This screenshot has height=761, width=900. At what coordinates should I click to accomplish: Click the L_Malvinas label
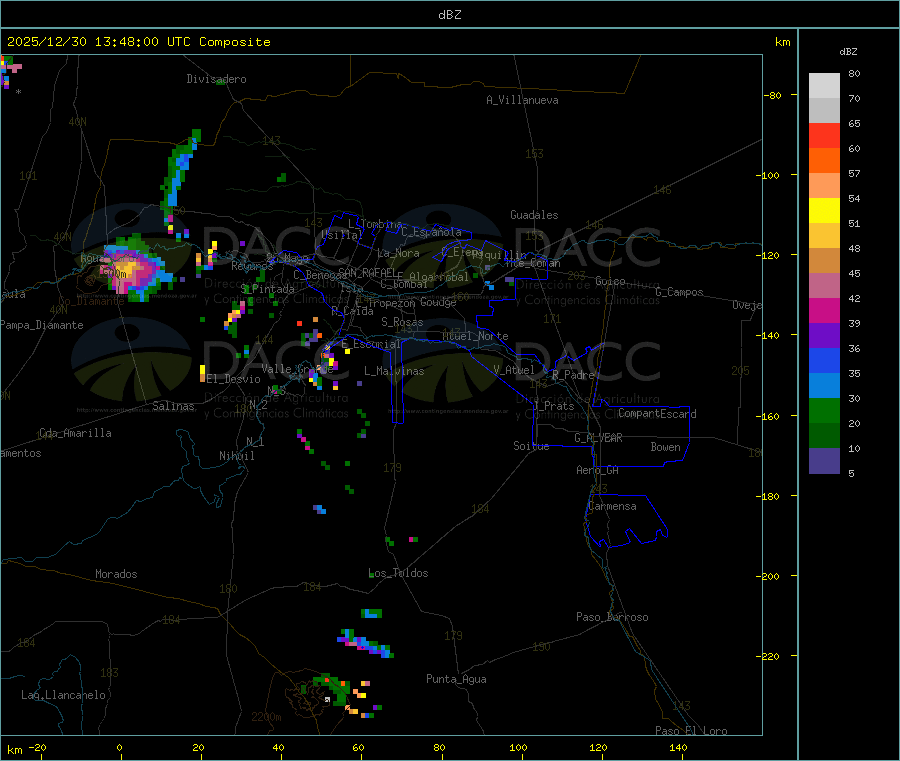coord(394,371)
